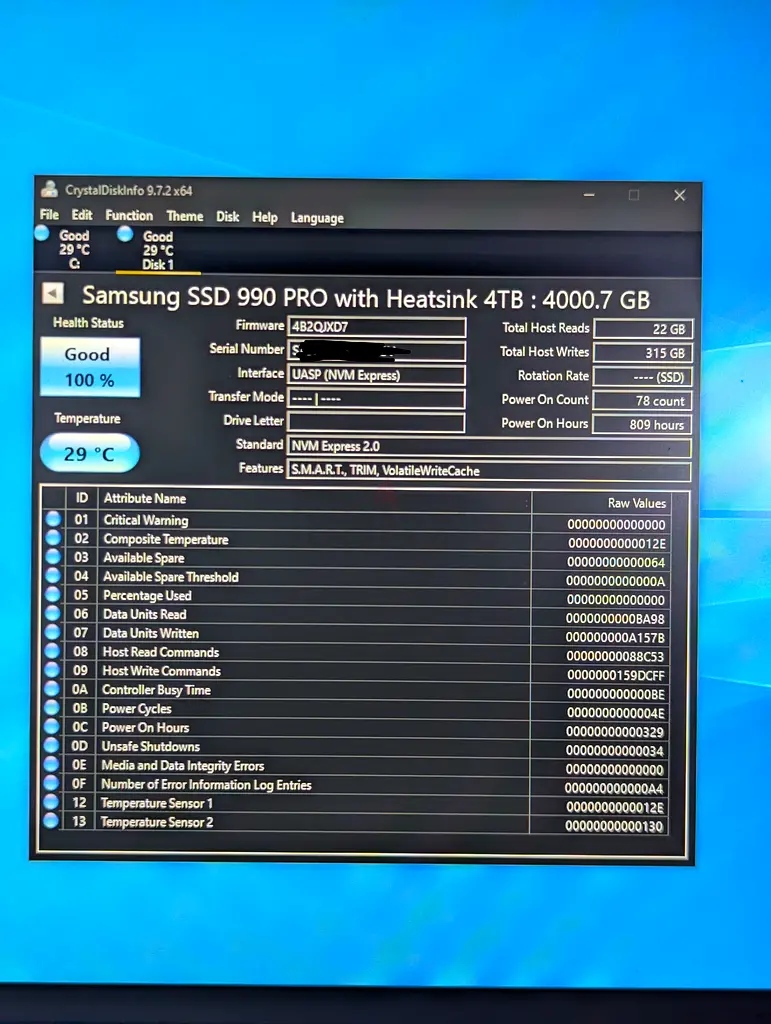Click the 29 °C temperature button
This screenshot has width=771, height=1024.
89,453
